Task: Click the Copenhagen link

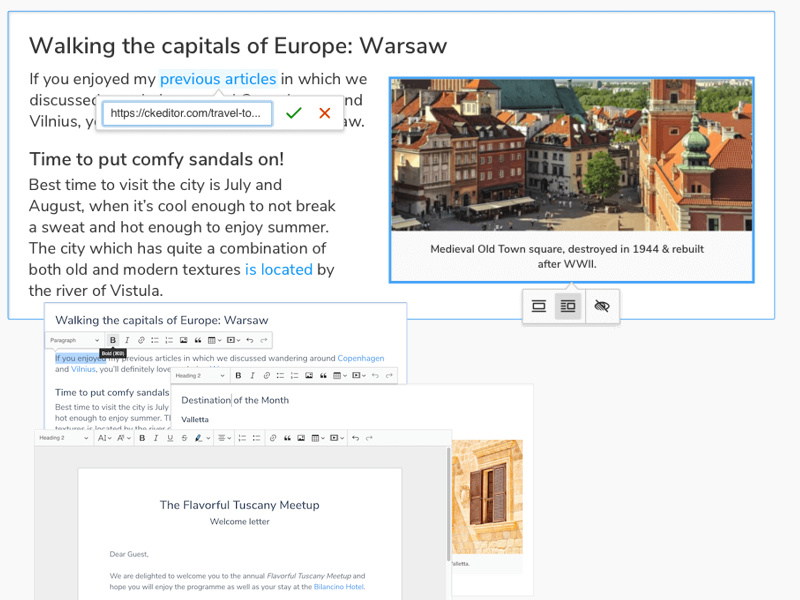Action: (361, 358)
